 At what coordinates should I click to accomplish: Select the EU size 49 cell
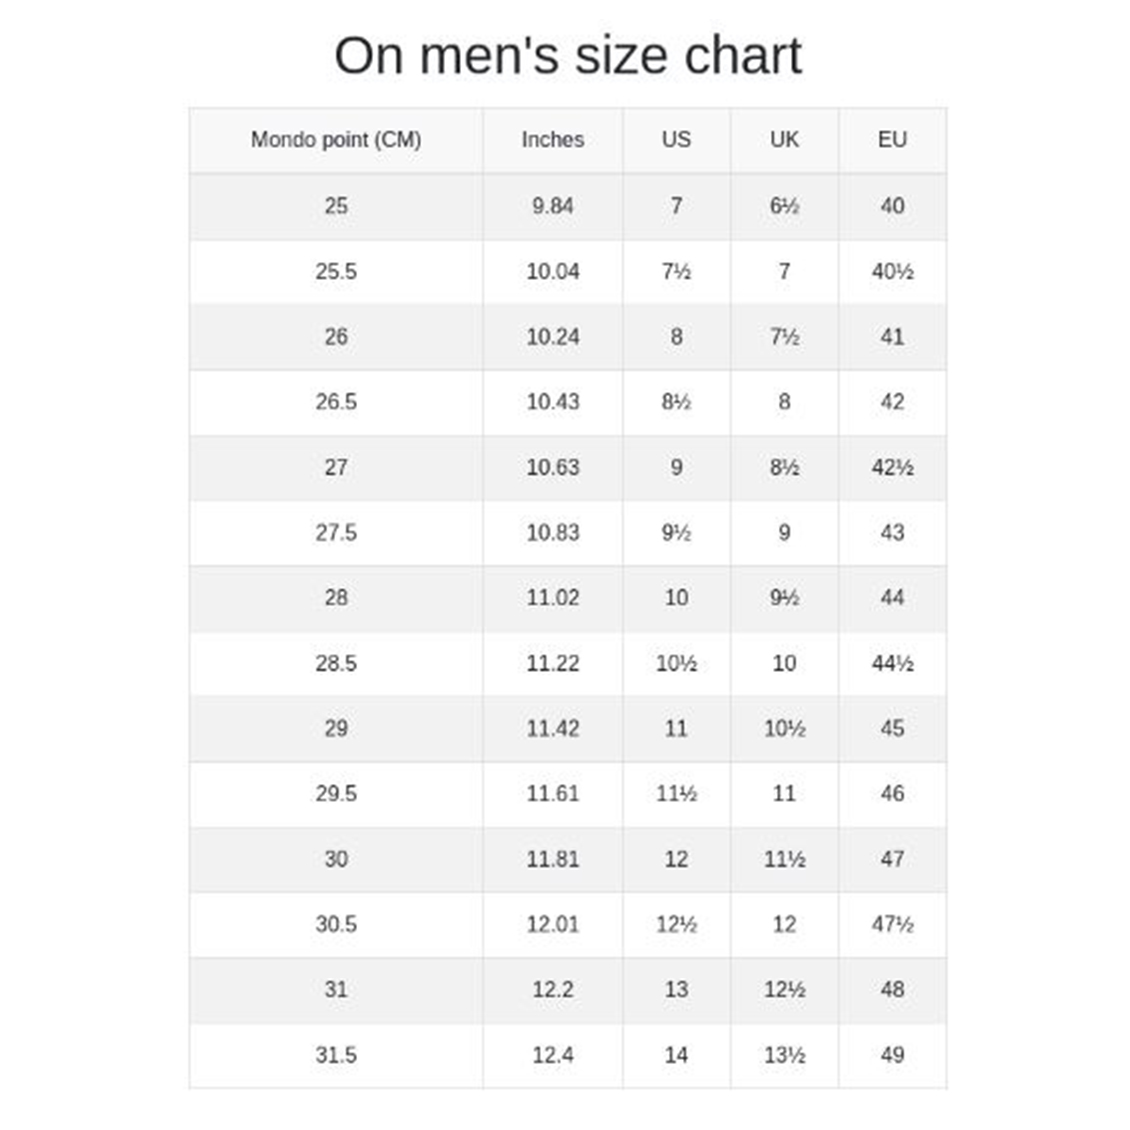892,1055
